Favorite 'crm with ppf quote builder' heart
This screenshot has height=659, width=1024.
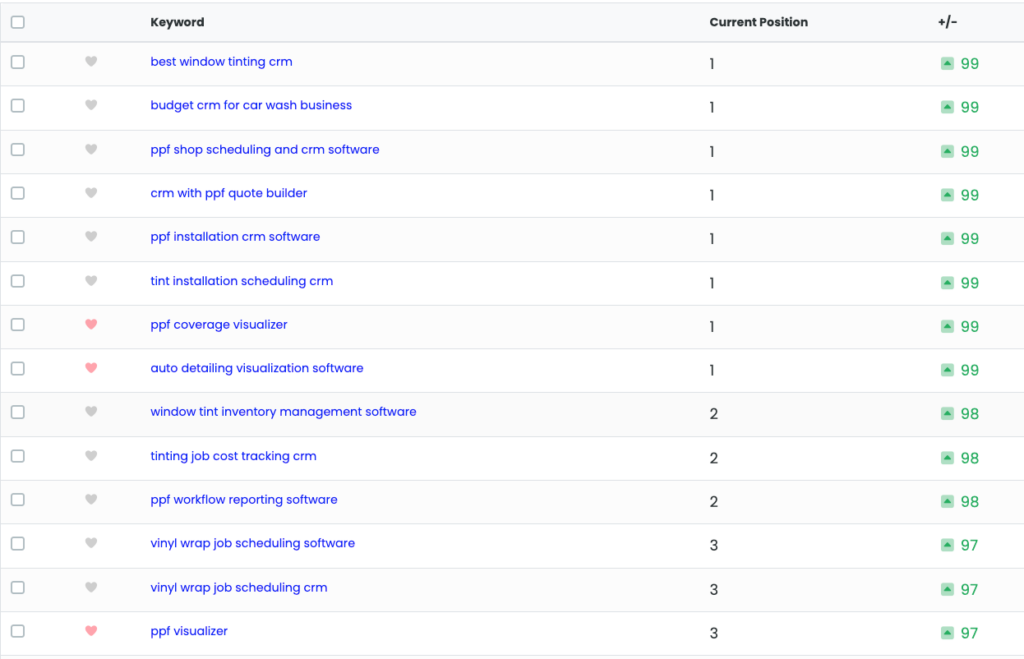point(91,193)
